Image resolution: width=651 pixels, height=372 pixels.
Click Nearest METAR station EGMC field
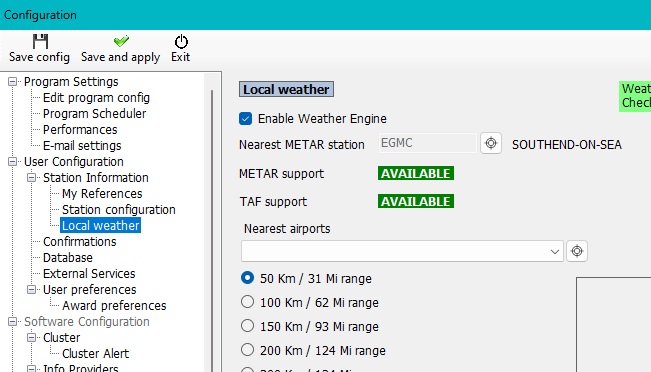(x=427, y=143)
